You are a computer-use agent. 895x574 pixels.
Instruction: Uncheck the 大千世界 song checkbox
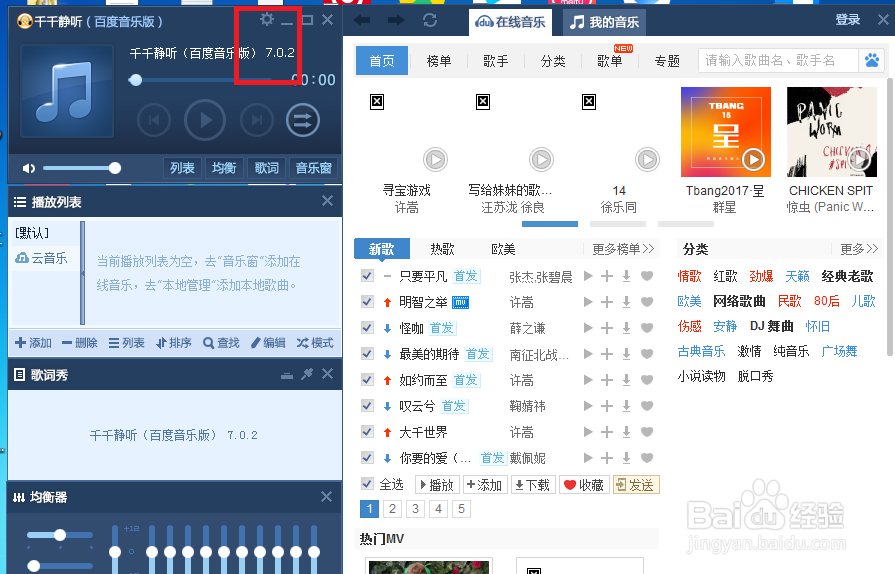[367, 431]
